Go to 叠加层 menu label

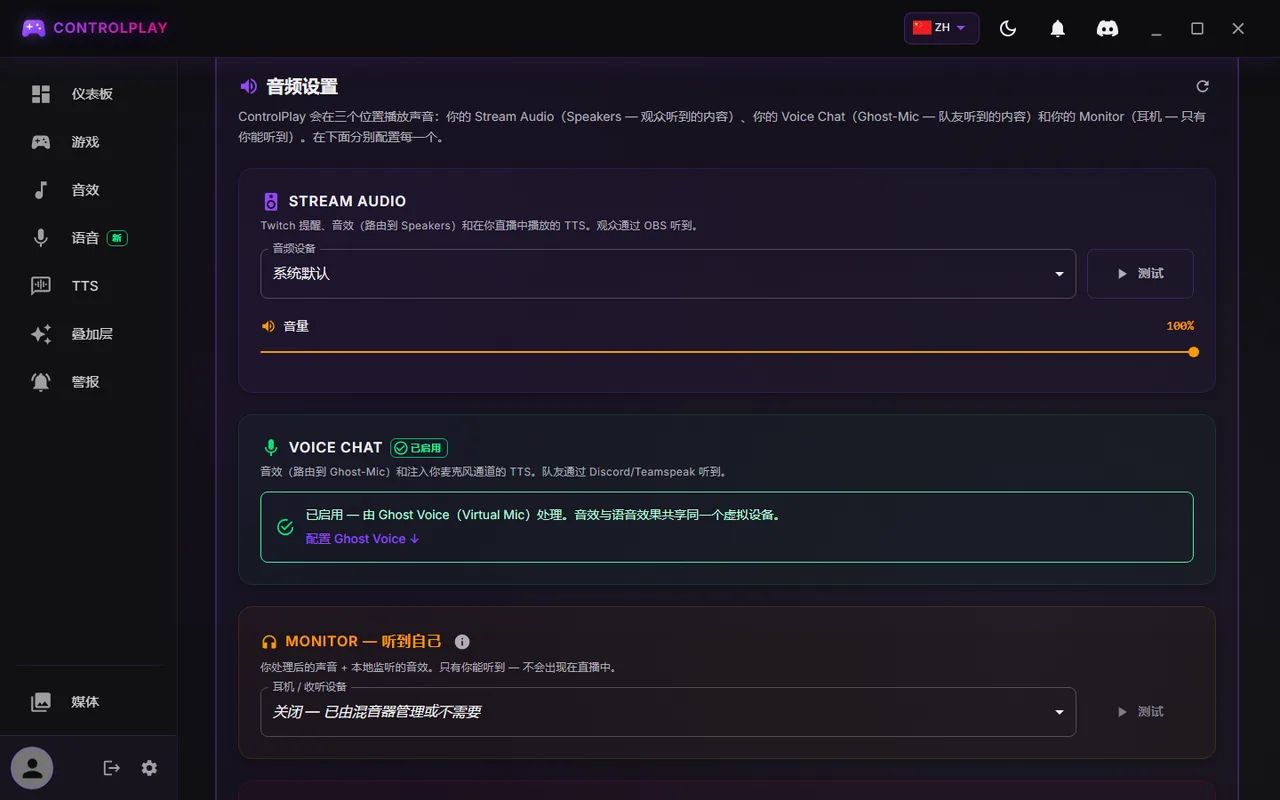[x=92, y=334]
